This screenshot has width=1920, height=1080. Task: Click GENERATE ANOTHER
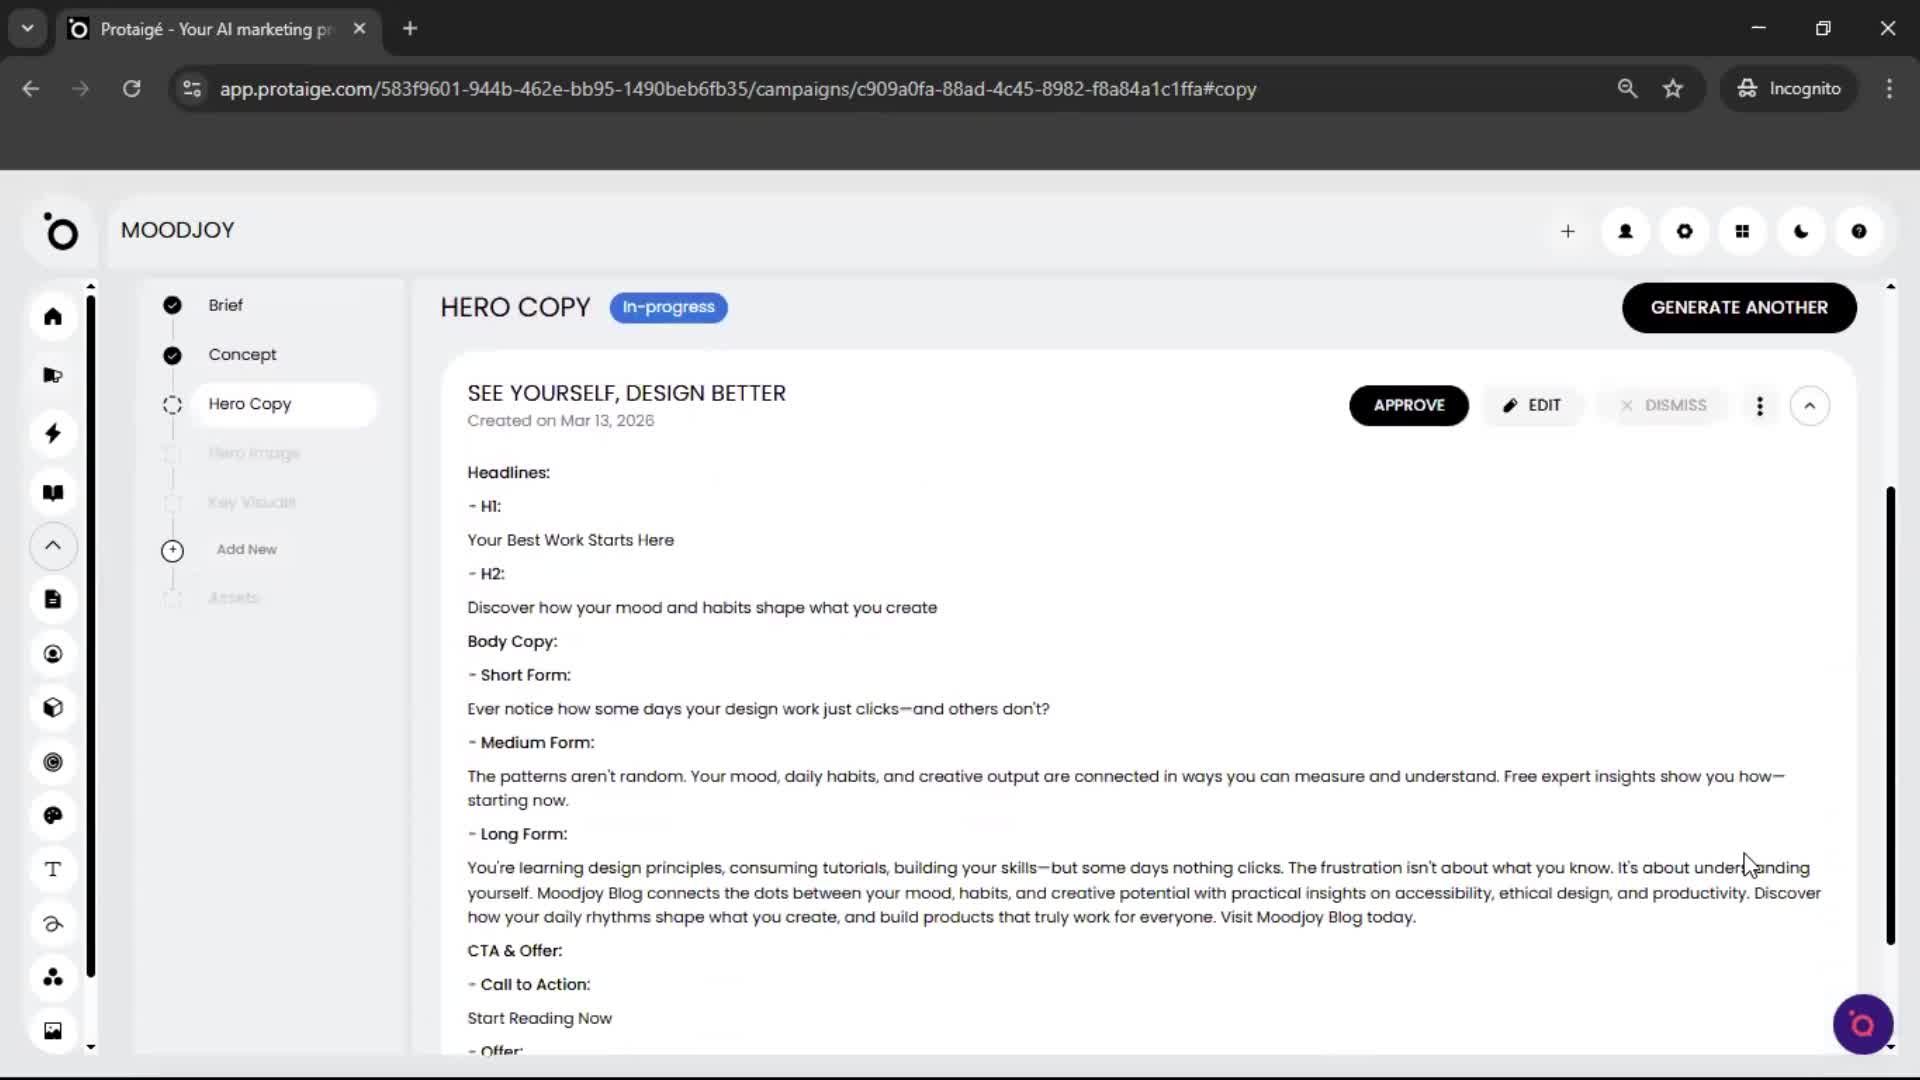1740,307
